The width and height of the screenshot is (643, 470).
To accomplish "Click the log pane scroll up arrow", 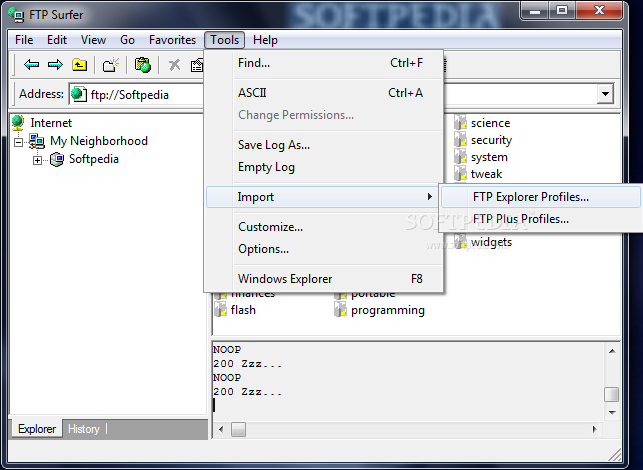I will (x=612, y=351).
